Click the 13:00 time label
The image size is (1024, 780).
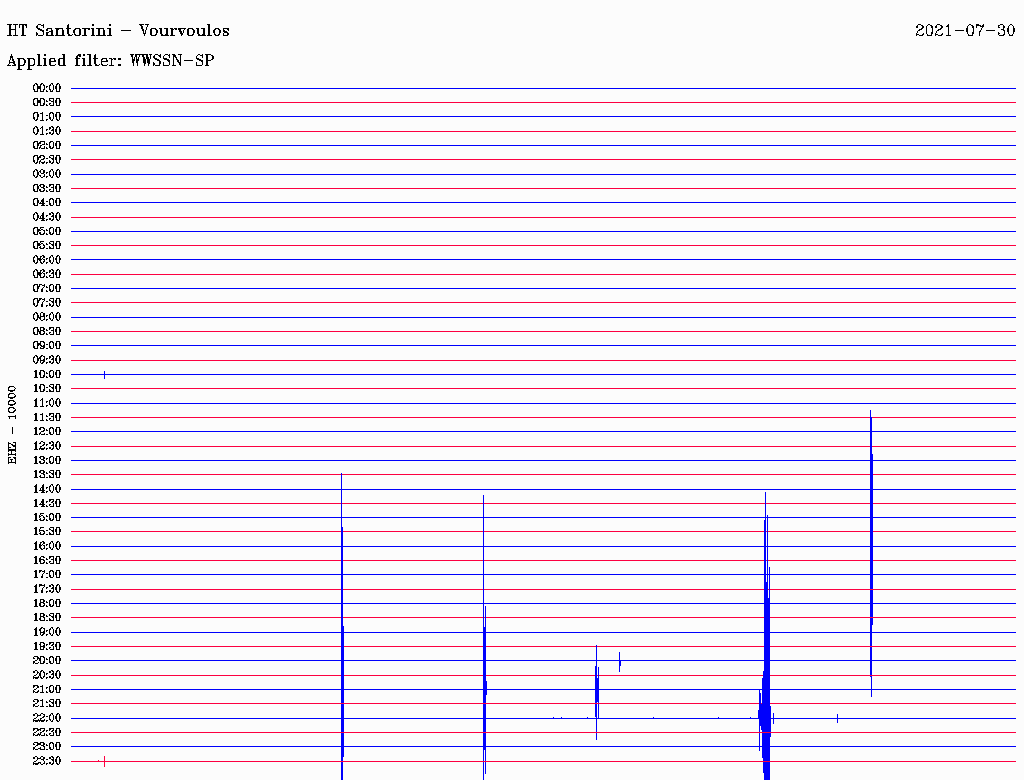[x=47, y=461]
